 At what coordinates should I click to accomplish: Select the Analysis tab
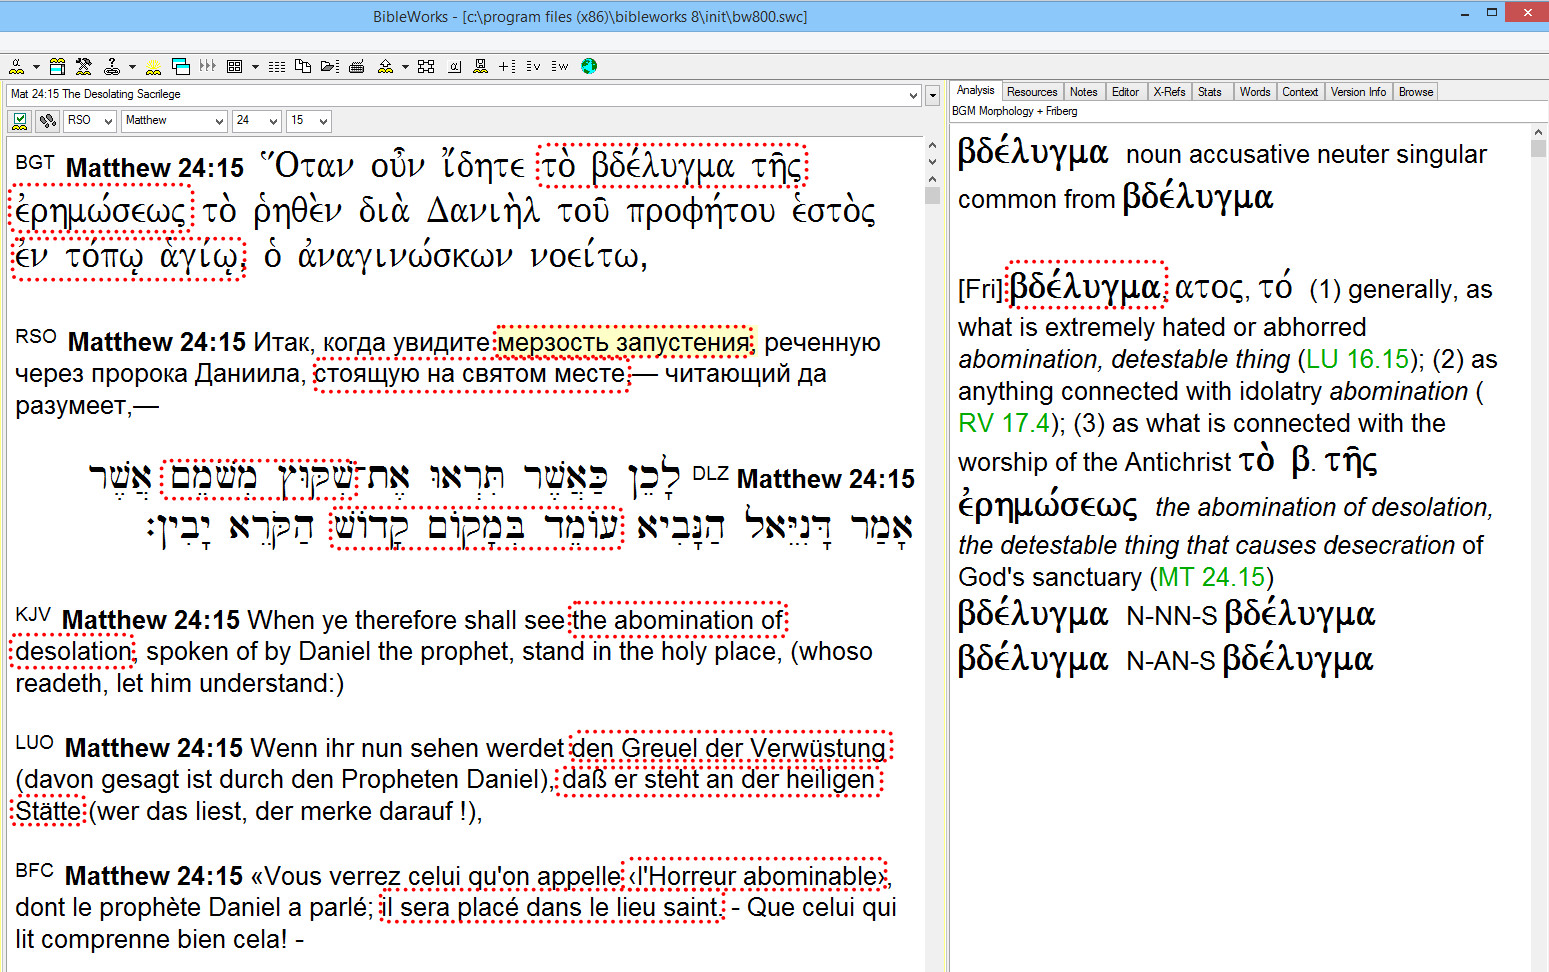(975, 90)
